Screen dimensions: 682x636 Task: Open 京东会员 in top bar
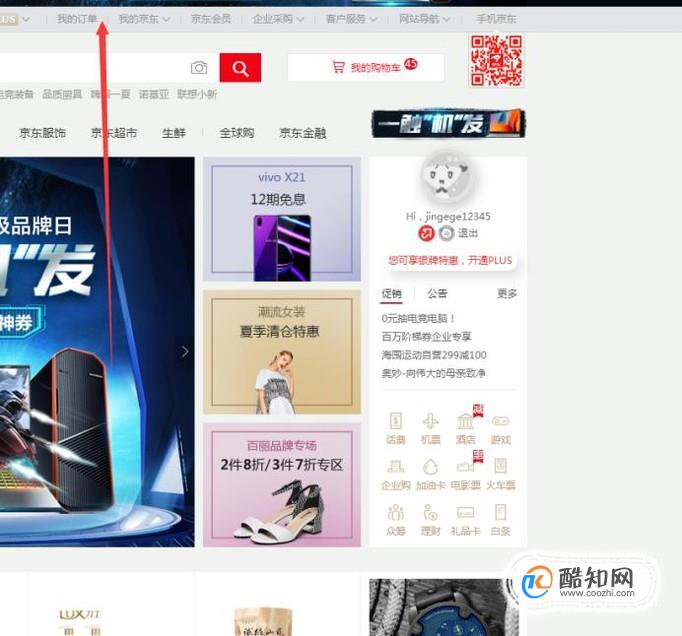click(211, 19)
